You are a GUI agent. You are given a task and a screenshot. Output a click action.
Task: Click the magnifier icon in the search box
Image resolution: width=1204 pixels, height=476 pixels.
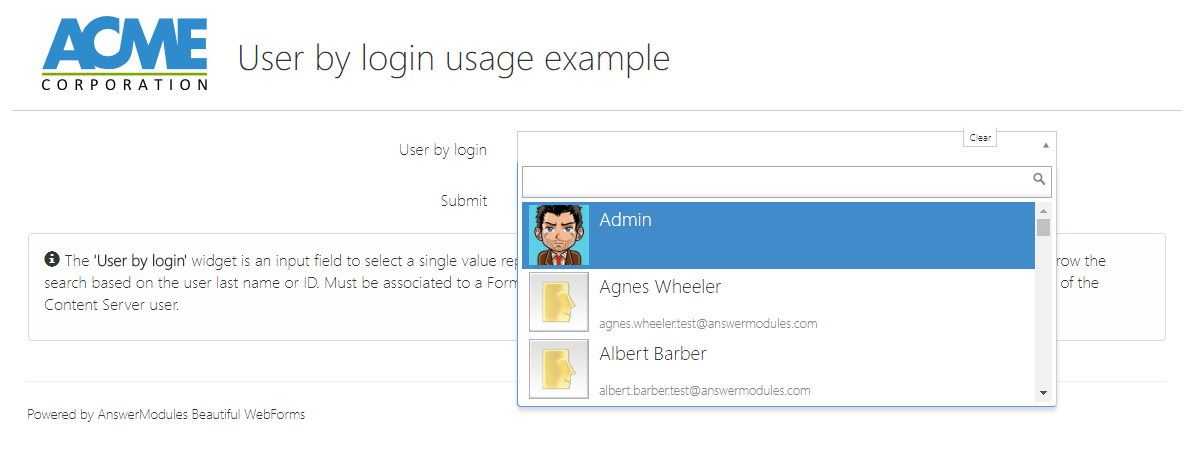tap(1039, 180)
